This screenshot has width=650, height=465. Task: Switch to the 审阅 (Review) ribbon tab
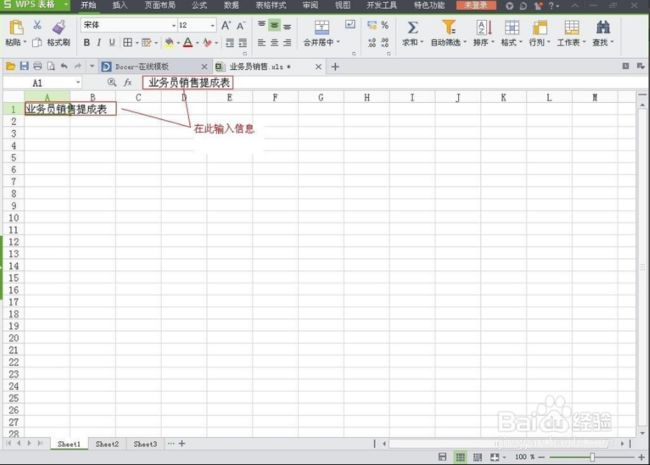(310, 5)
